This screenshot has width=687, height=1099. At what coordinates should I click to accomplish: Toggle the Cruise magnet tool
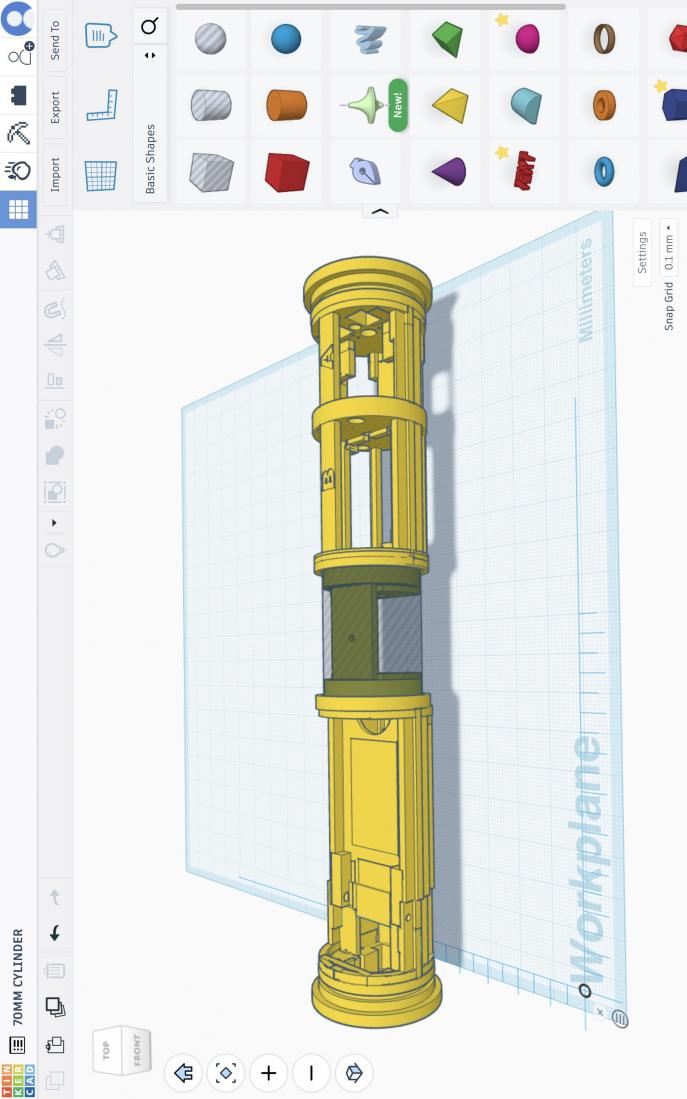pos(55,308)
